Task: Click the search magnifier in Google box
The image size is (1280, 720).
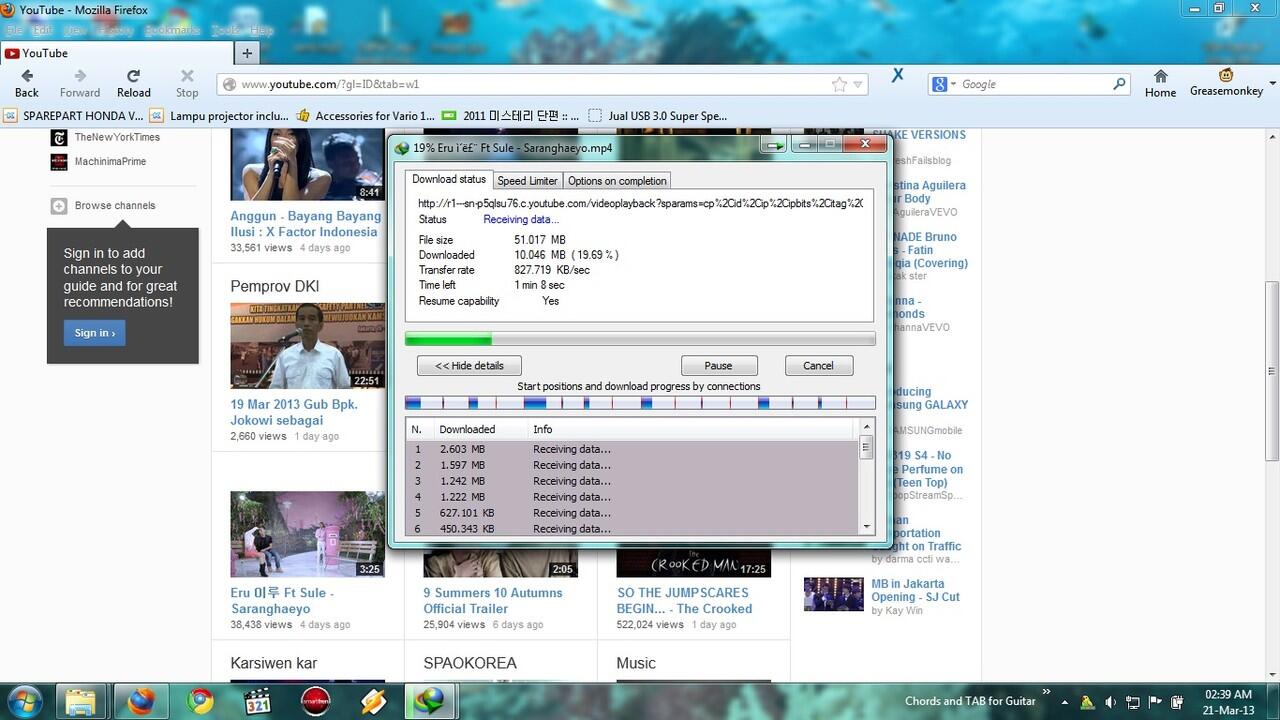Action: [x=1120, y=84]
